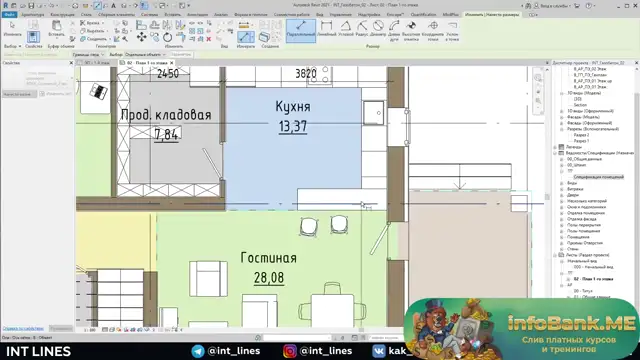Expand the Легенды tree node

555,147
